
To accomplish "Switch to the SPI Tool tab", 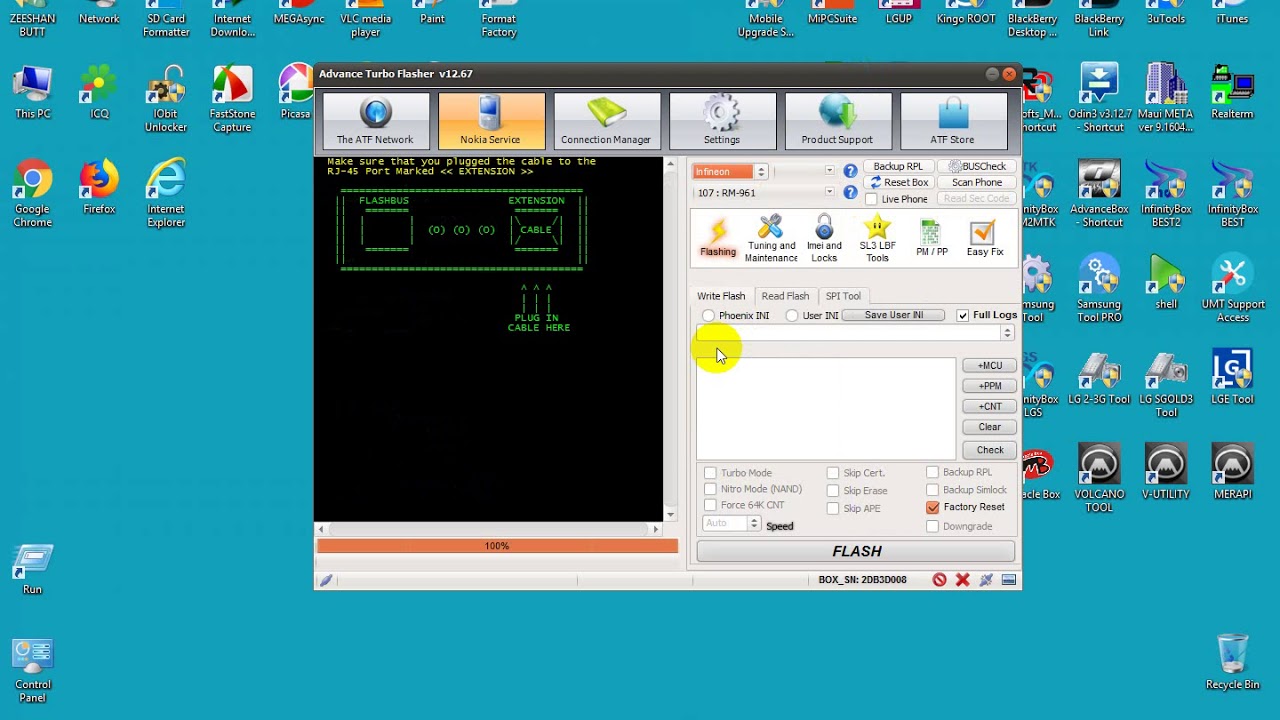I will click(x=843, y=296).
